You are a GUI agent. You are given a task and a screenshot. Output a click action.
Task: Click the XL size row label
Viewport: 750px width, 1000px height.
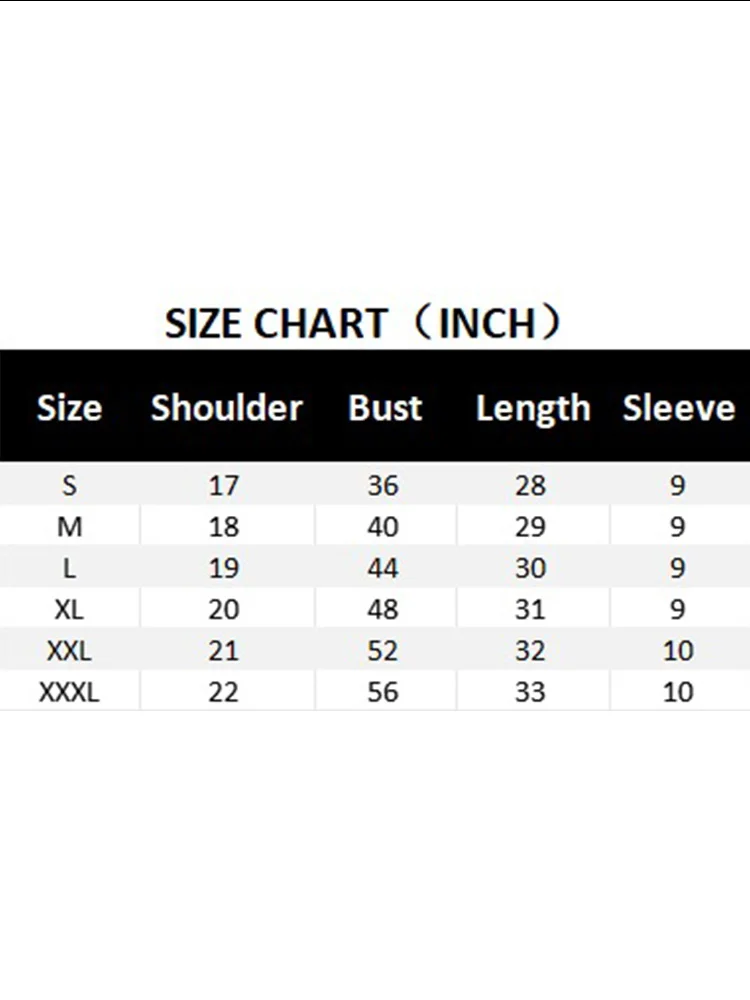point(69,609)
